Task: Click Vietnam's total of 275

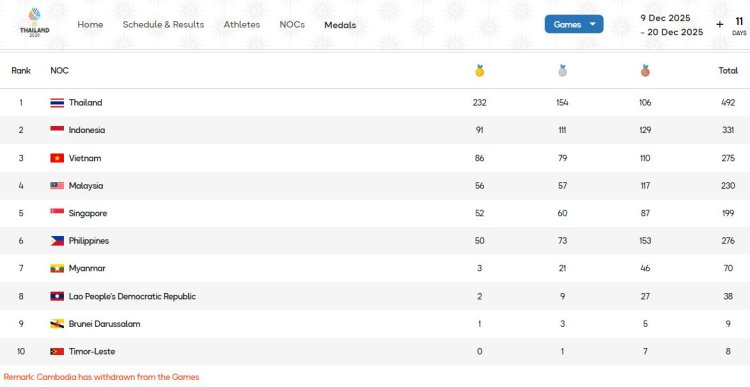Action: [728, 158]
